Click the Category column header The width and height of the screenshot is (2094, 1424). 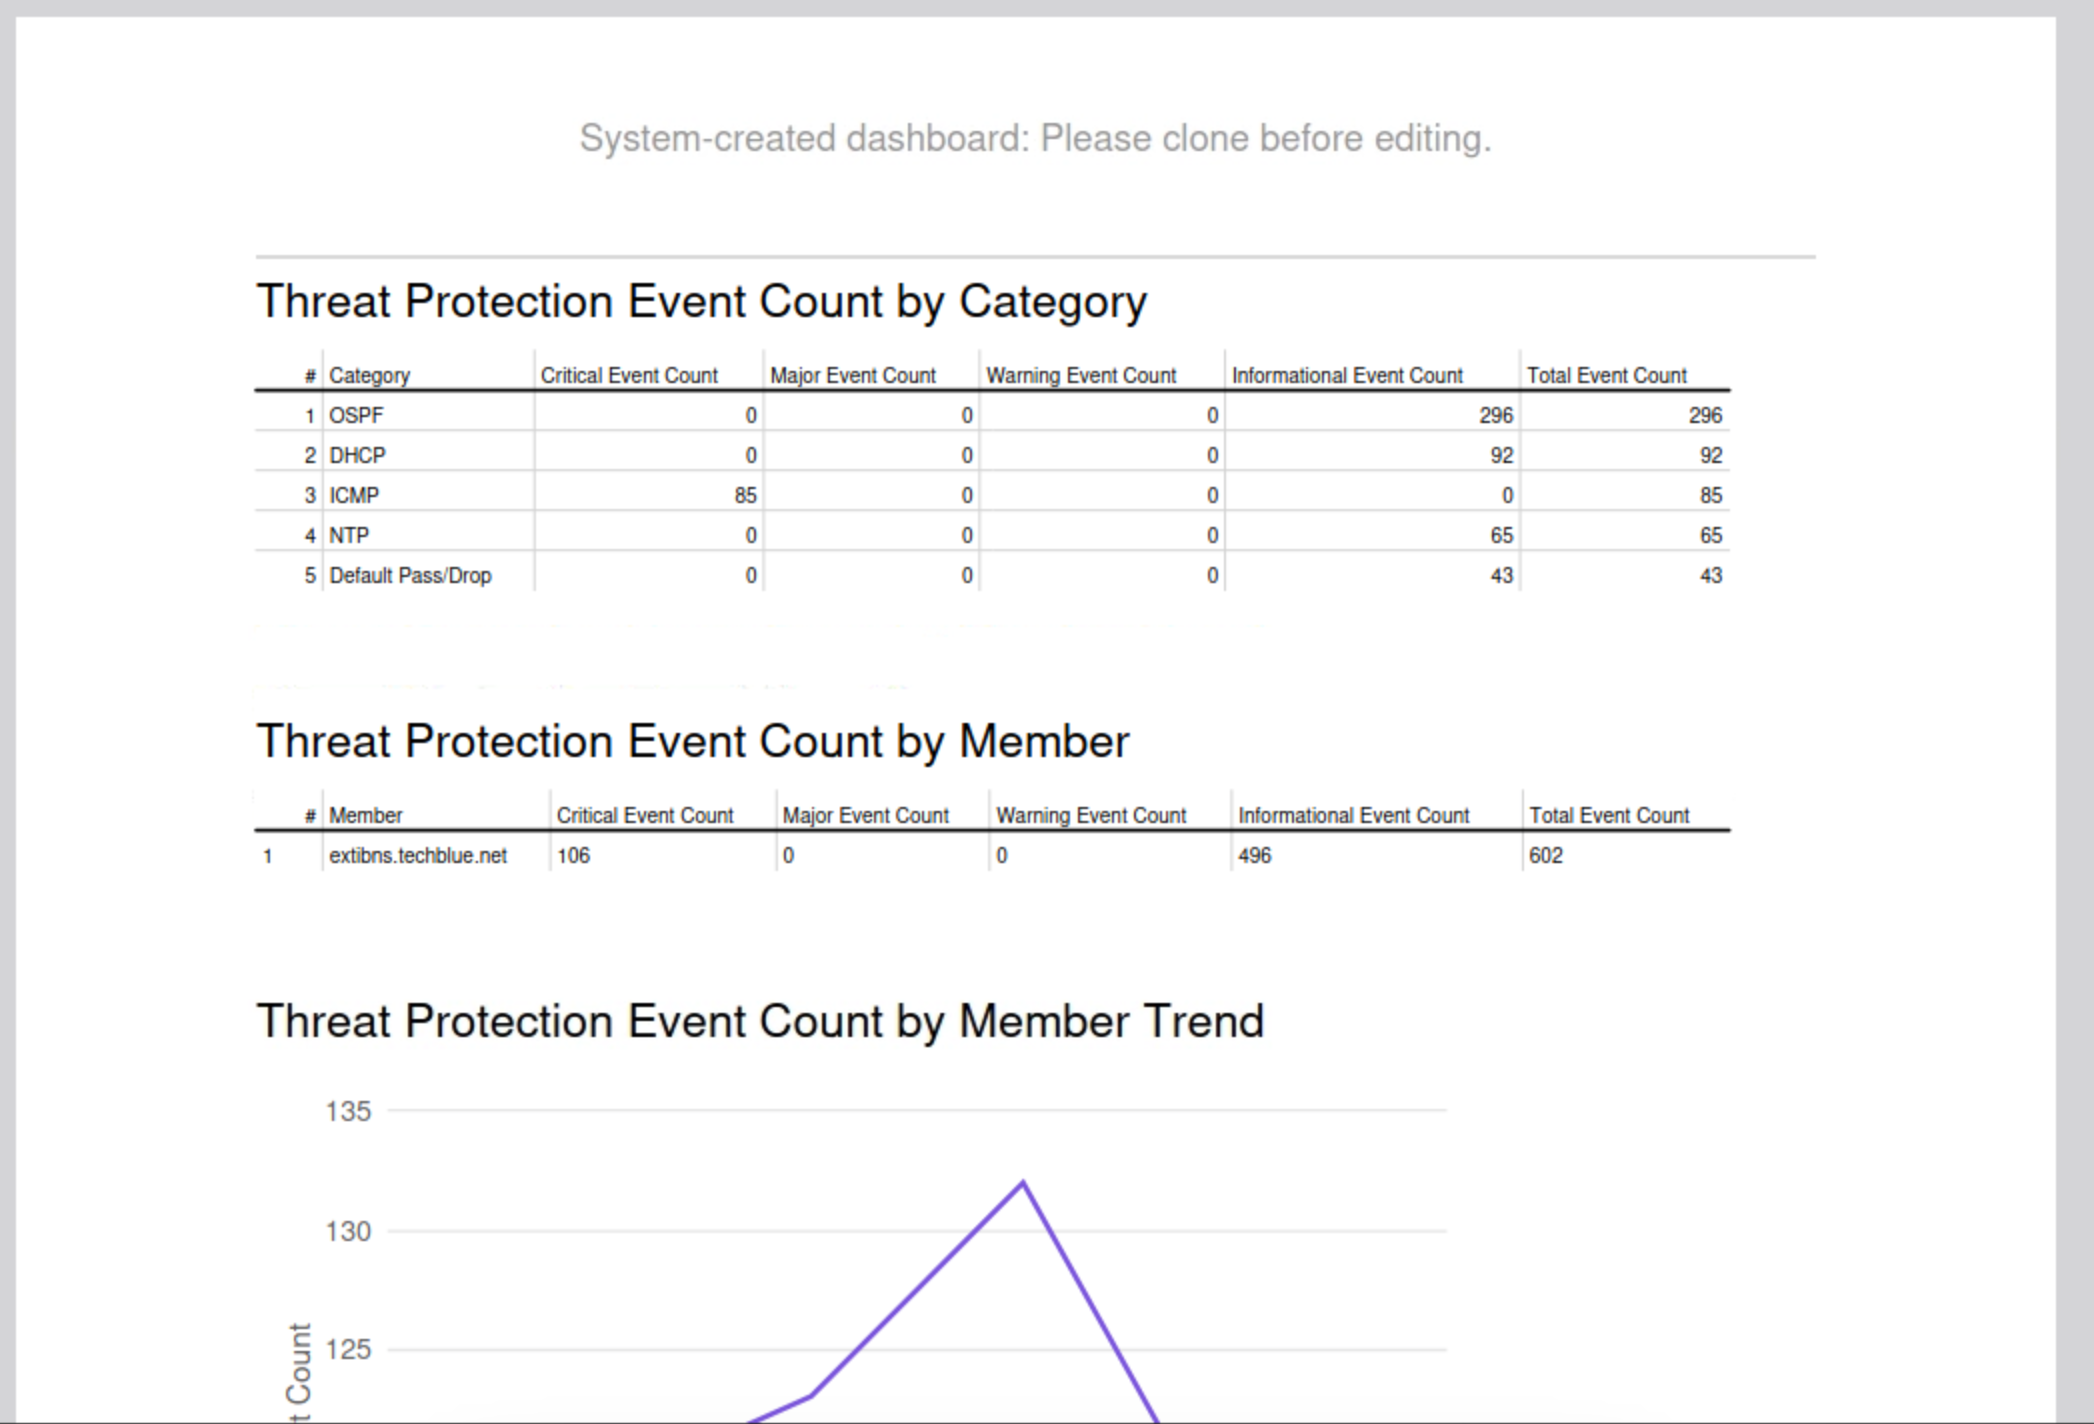[x=369, y=375]
